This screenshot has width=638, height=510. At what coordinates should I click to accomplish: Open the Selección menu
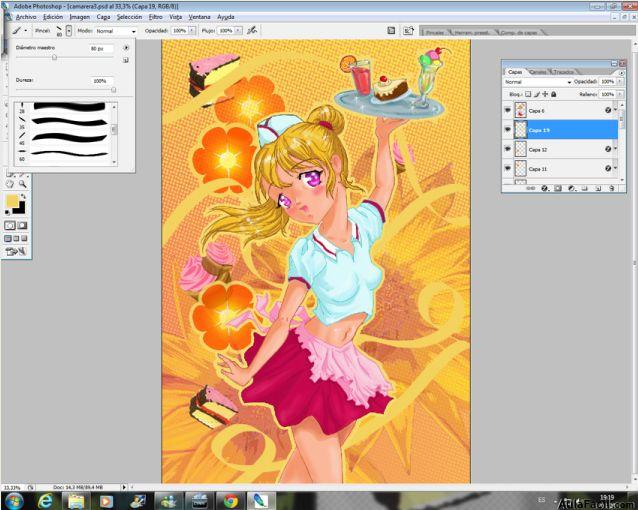(129, 17)
